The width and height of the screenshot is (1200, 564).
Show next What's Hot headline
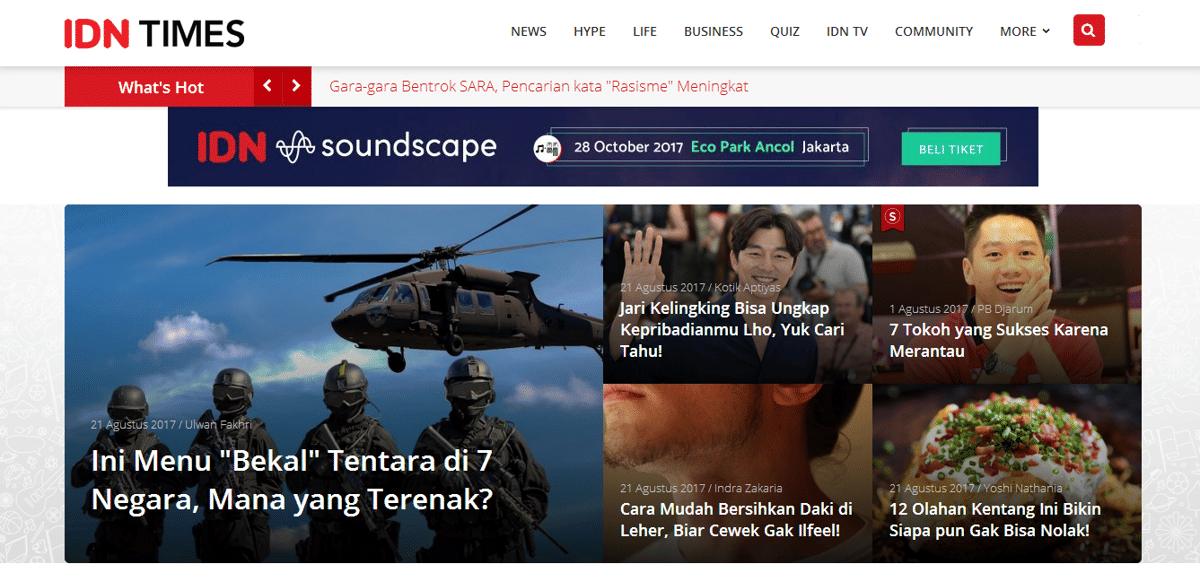pyautogui.click(x=296, y=87)
